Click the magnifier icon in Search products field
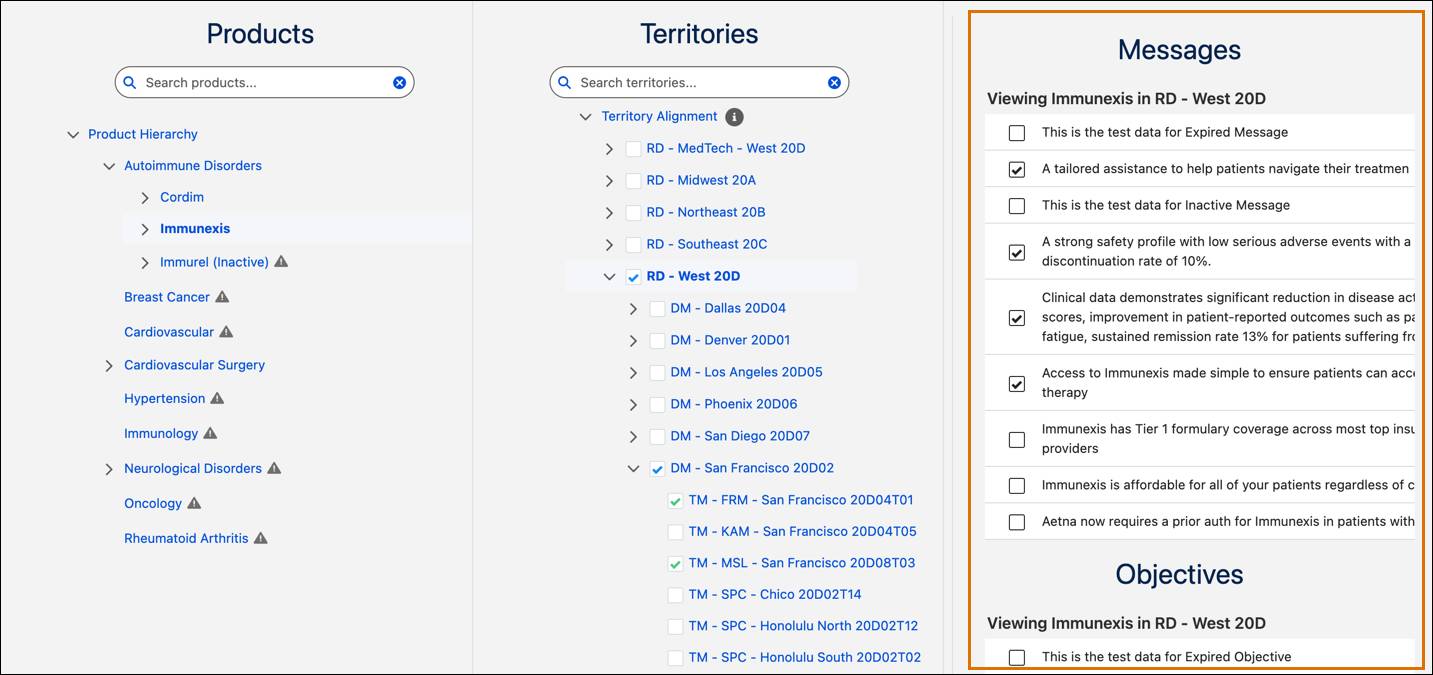 tap(130, 83)
